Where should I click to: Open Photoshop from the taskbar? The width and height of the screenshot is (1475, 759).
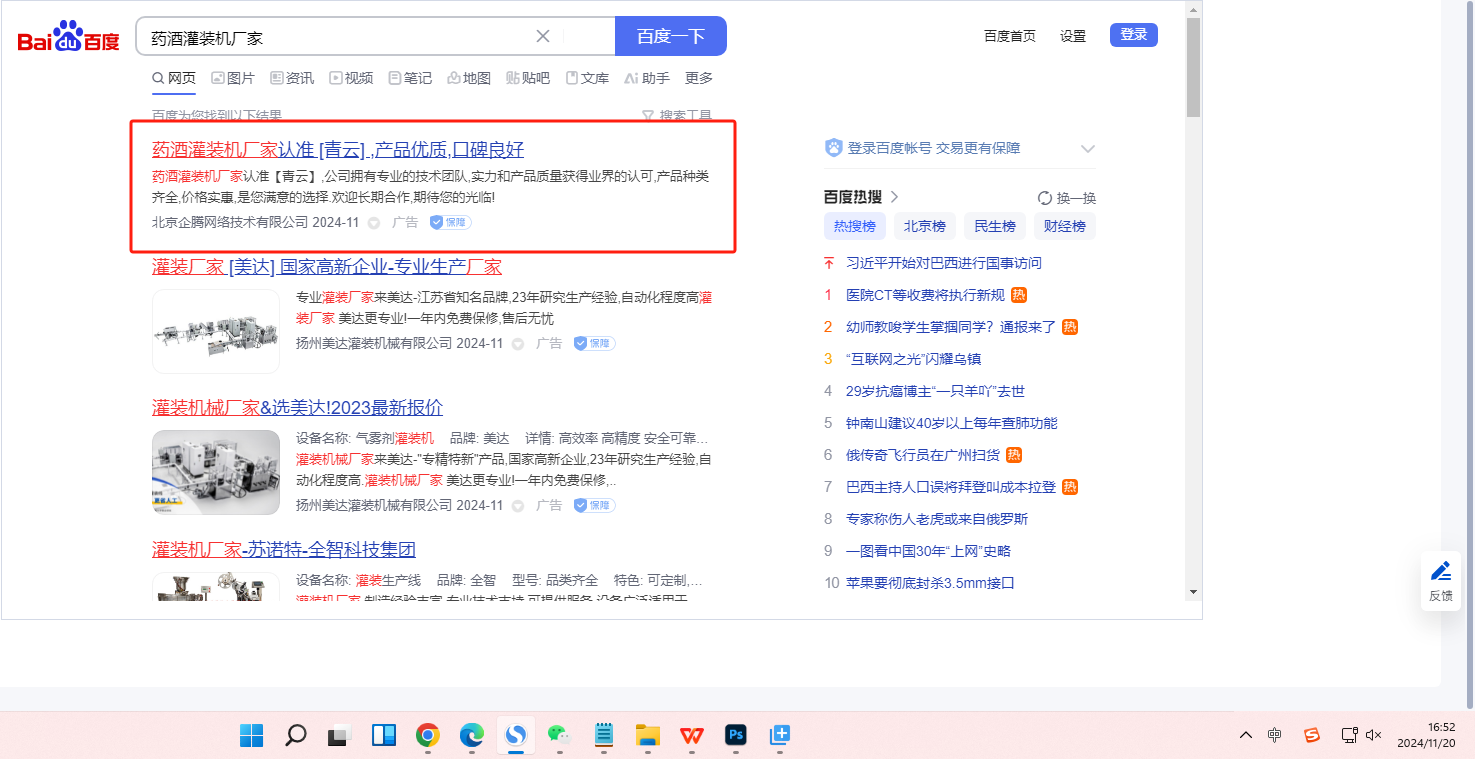coord(736,736)
